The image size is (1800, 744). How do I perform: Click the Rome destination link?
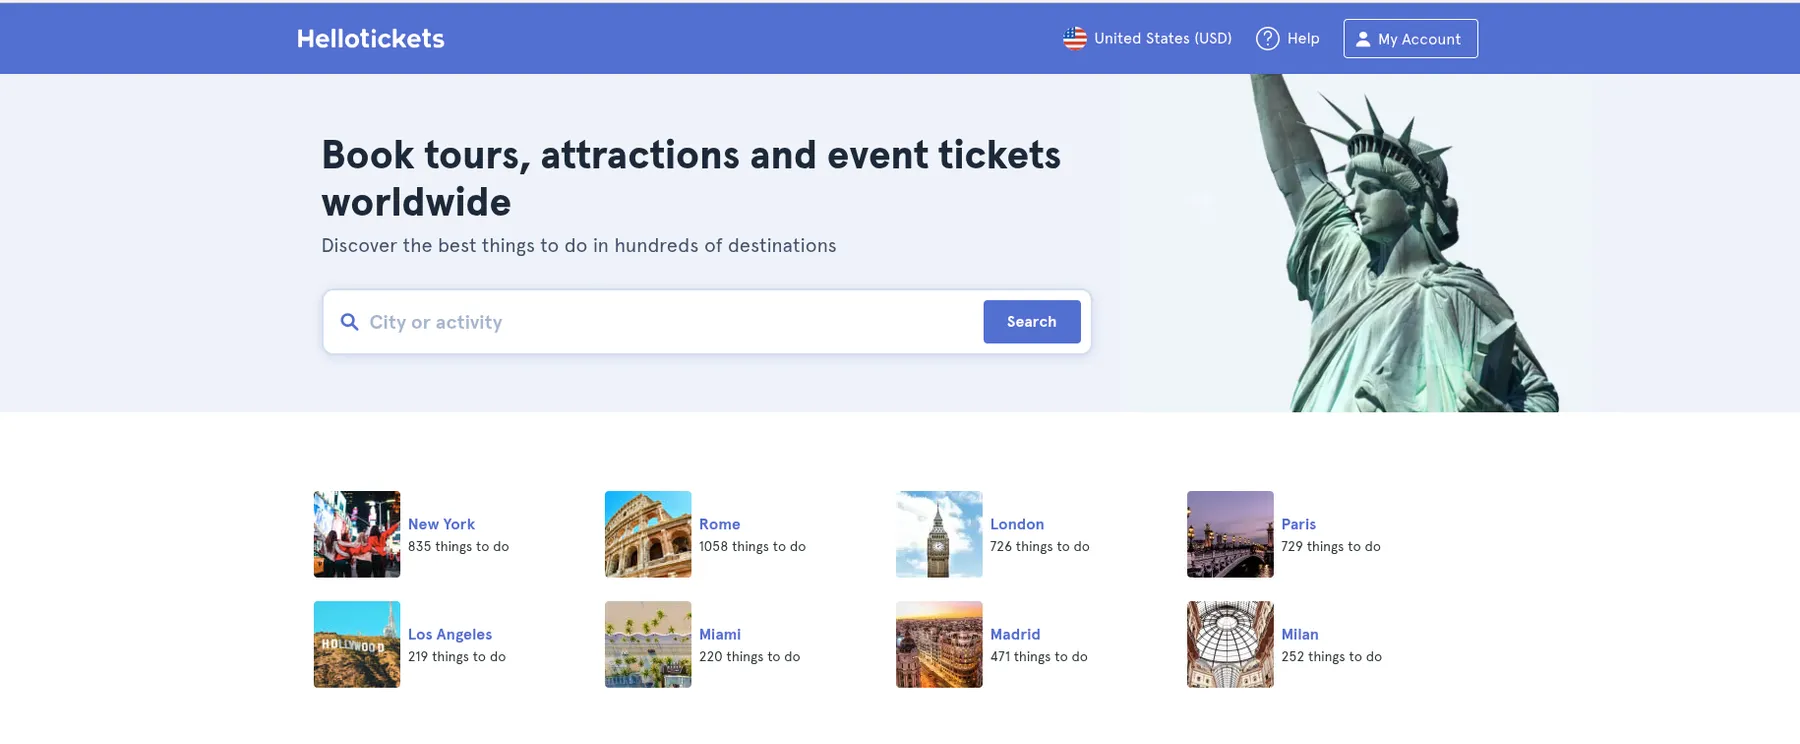719,524
